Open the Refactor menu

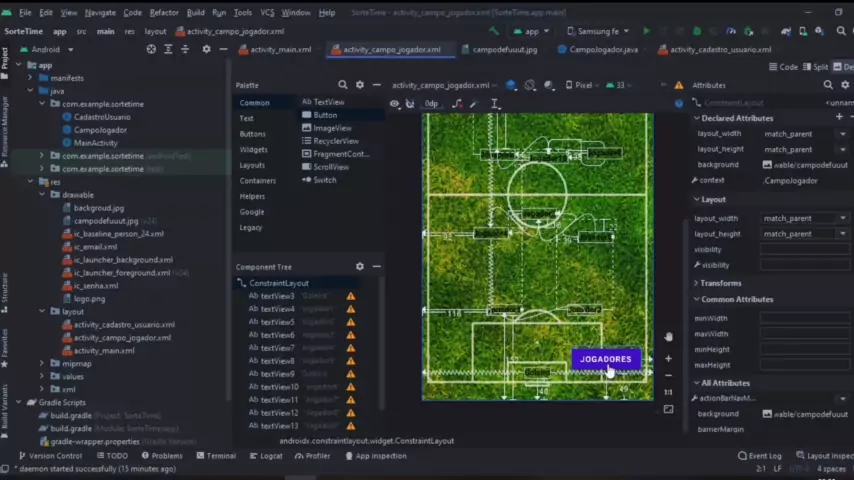coord(164,13)
